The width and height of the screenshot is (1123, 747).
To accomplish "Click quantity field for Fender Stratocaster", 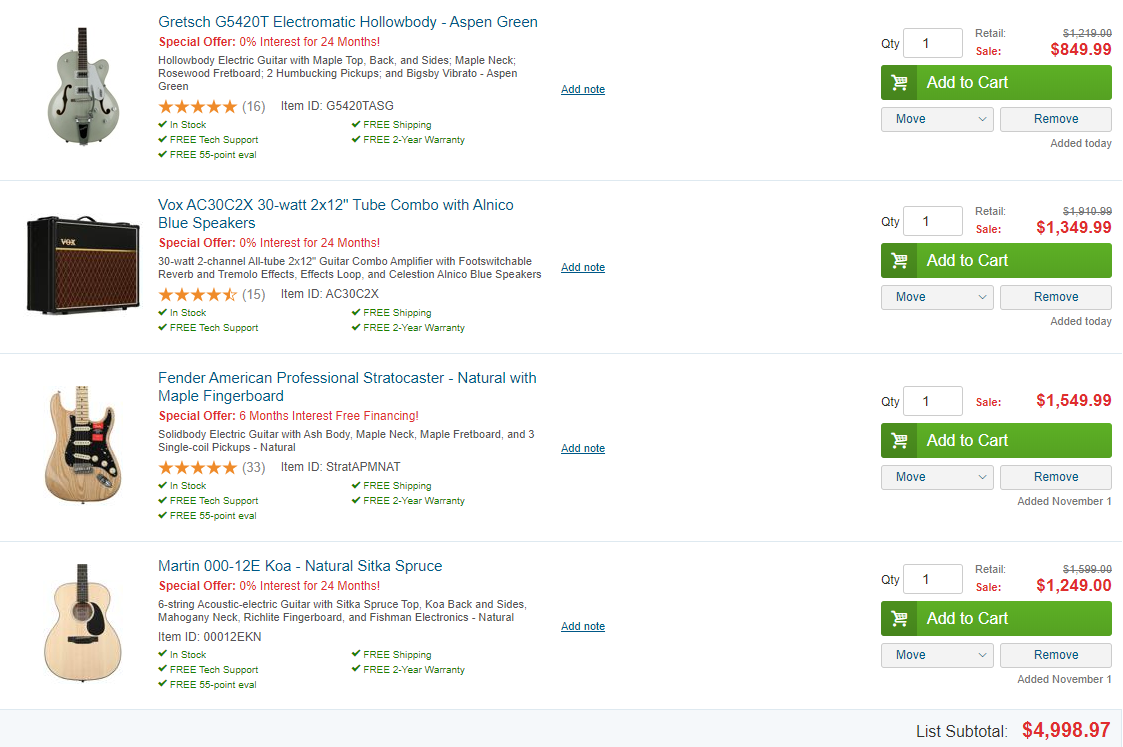I will (x=932, y=401).
